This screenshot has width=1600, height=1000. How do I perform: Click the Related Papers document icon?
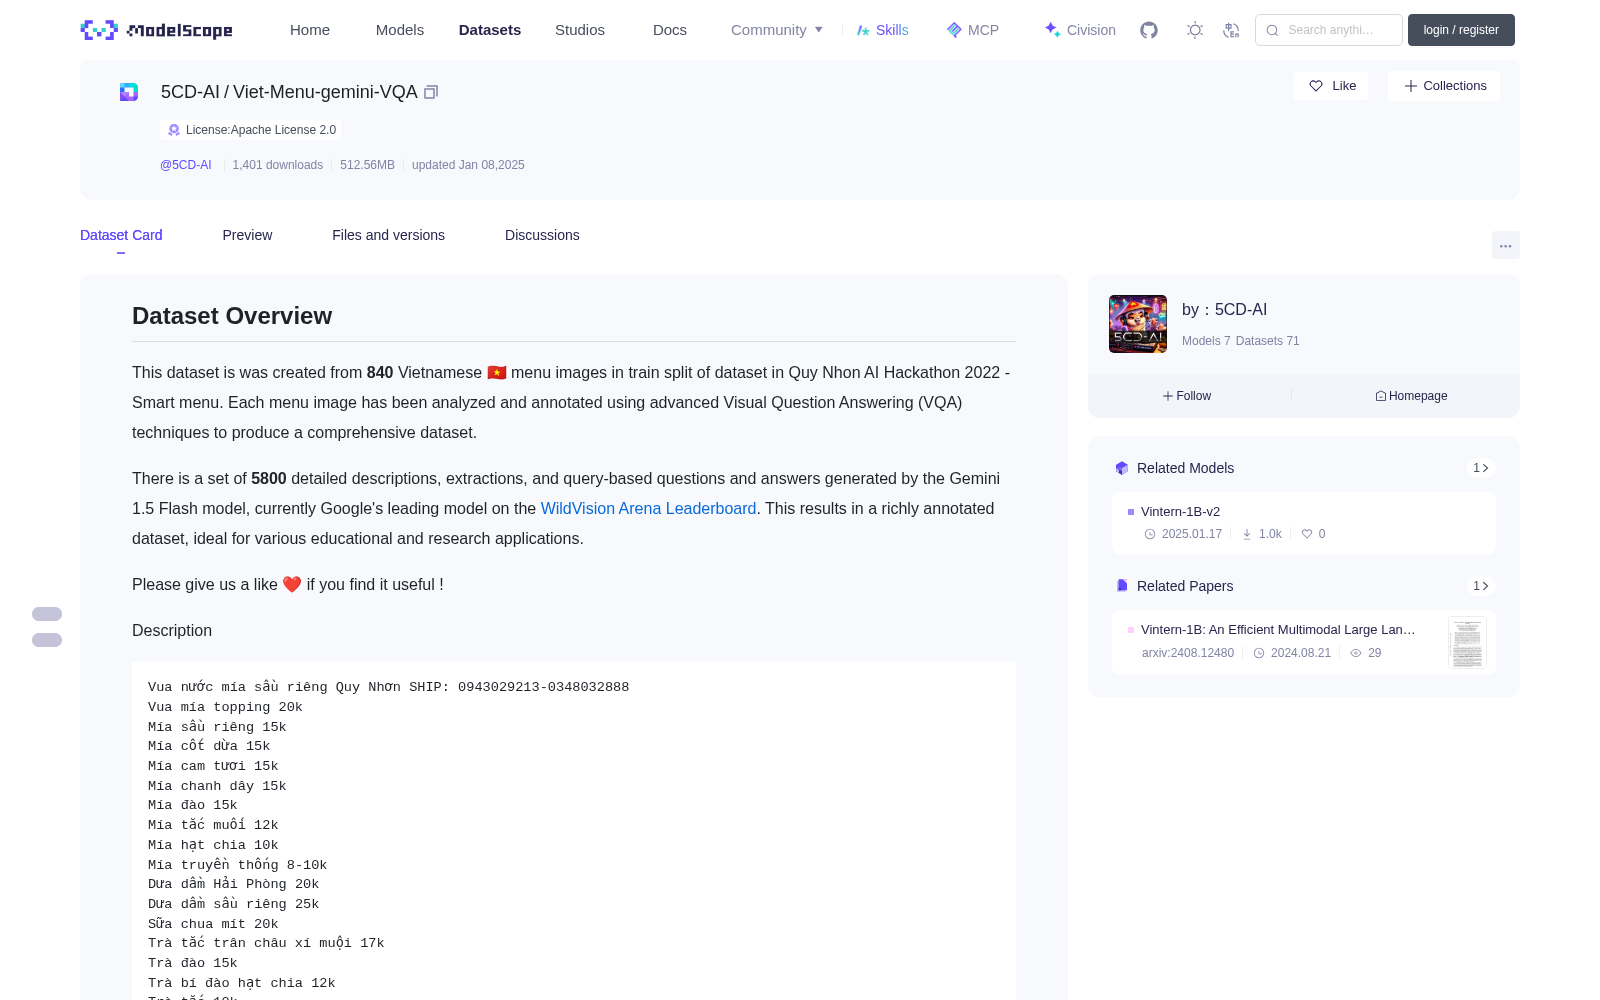[x=1122, y=586]
